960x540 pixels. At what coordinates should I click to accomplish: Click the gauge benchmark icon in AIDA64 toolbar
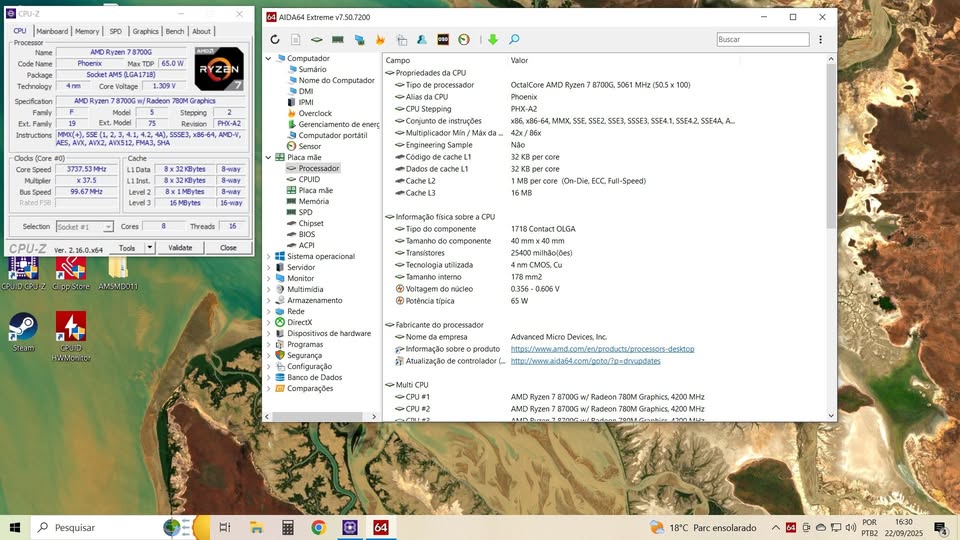click(x=464, y=39)
